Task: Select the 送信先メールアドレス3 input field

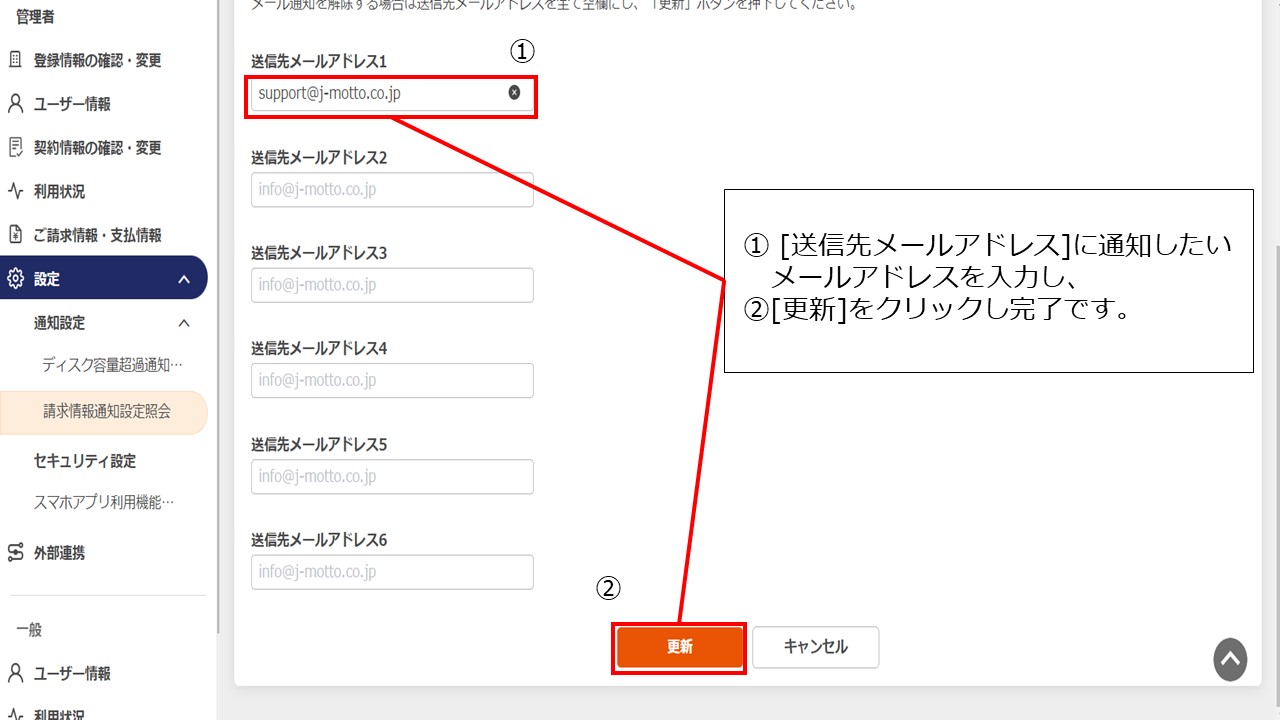Action: [x=392, y=285]
